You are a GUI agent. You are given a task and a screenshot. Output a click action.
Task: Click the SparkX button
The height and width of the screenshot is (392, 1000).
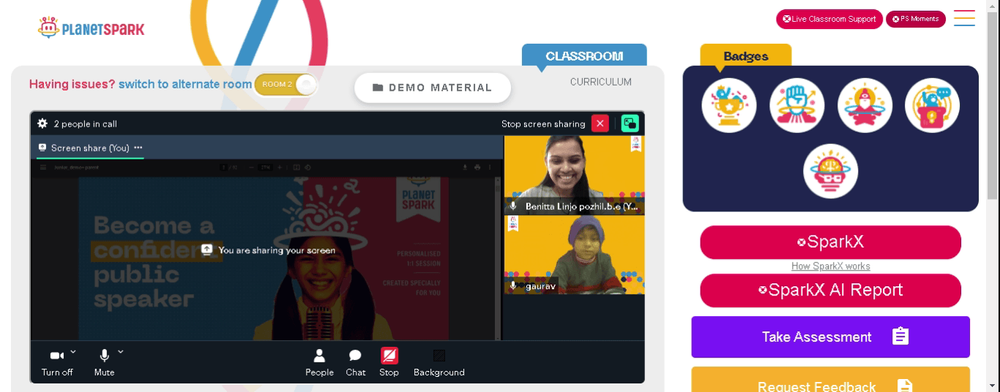[830, 242]
